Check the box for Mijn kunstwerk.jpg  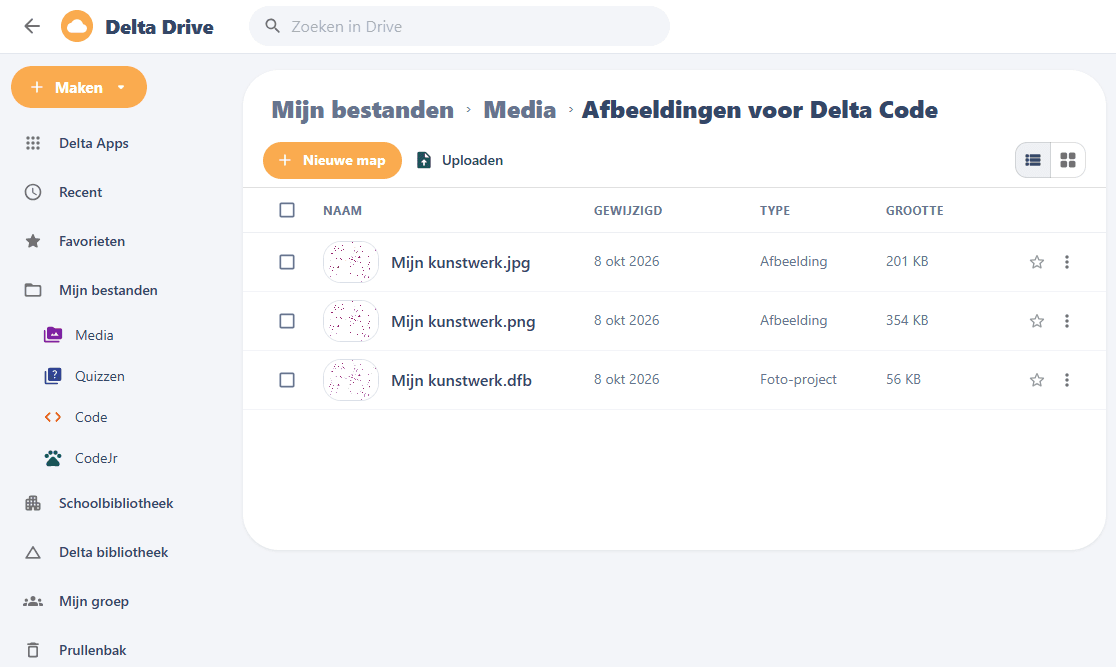click(x=287, y=262)
